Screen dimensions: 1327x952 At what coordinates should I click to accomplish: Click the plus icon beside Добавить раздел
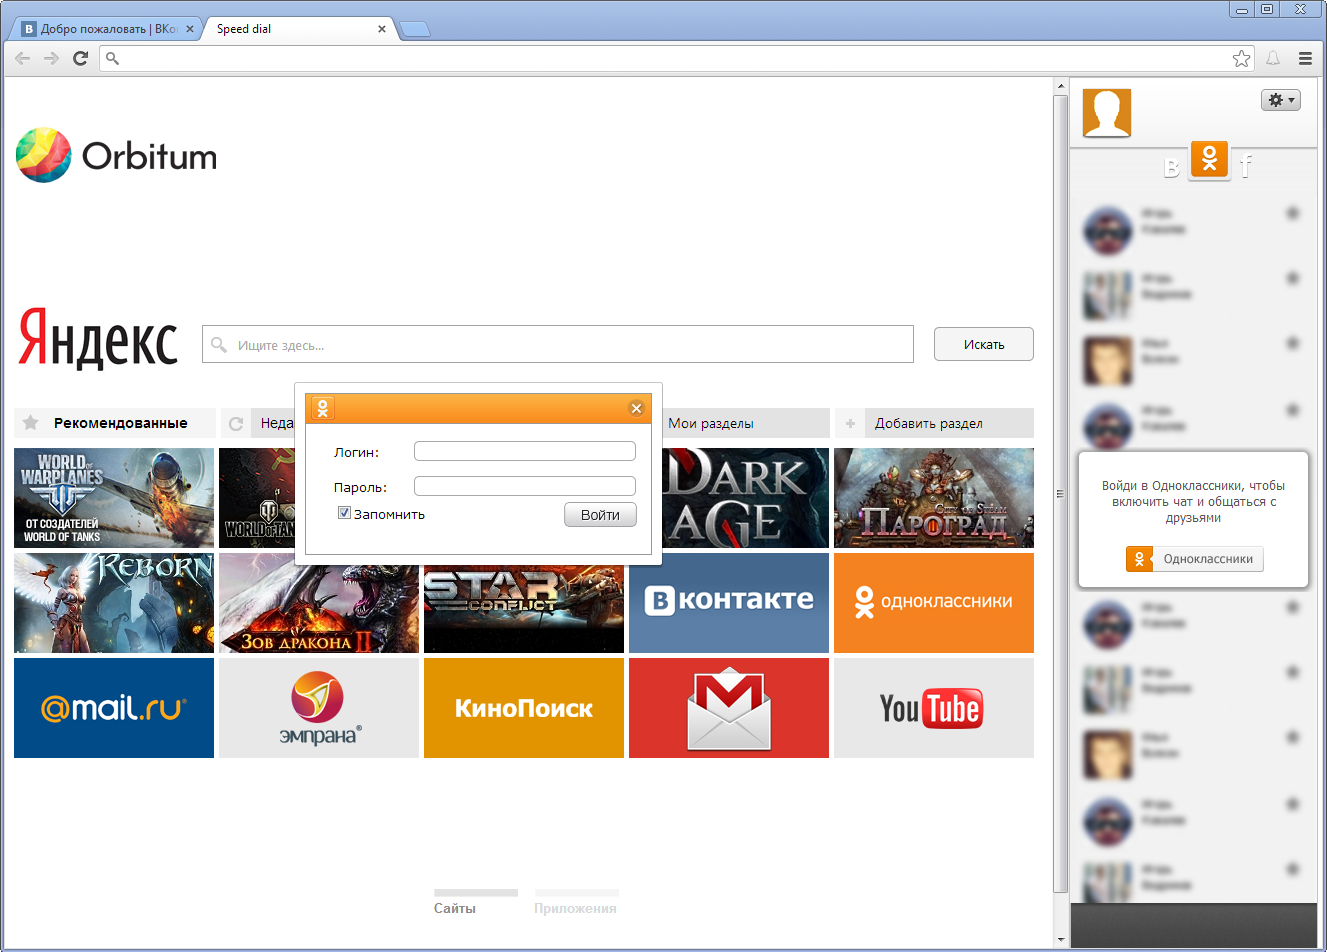point(850,423)
